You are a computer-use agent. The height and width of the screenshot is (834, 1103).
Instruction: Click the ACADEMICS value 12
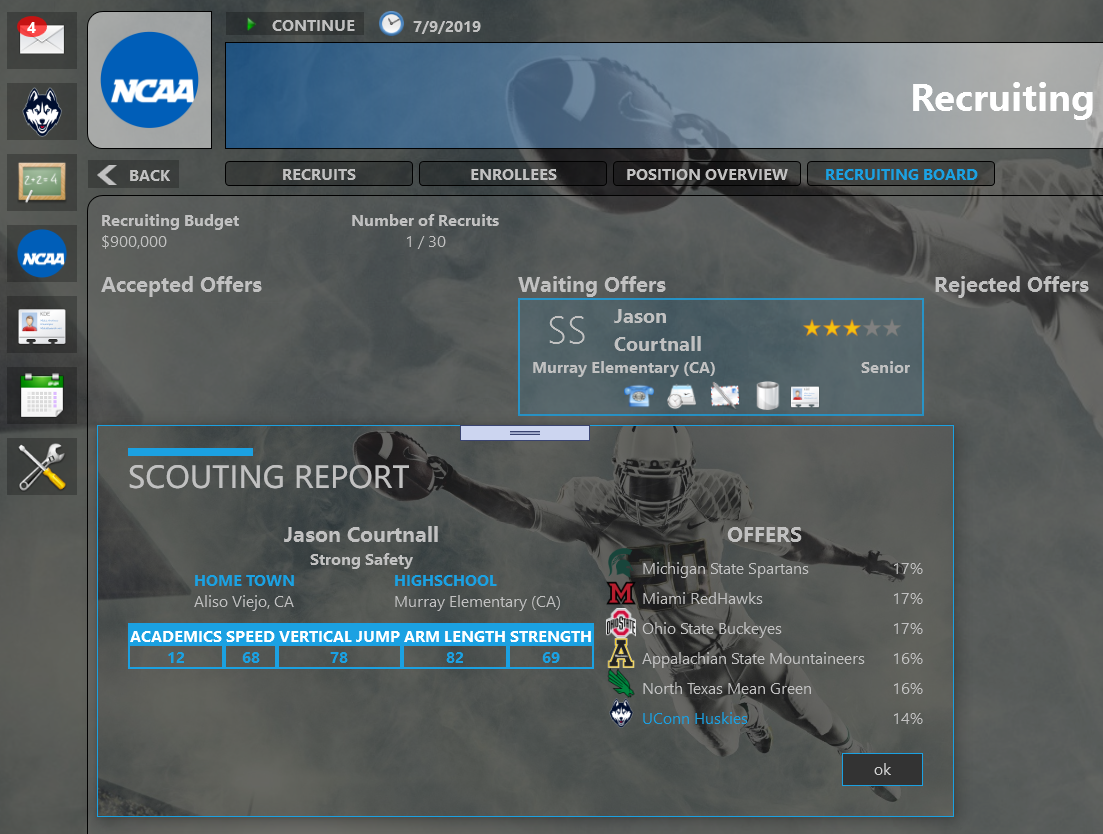point(176,657)
